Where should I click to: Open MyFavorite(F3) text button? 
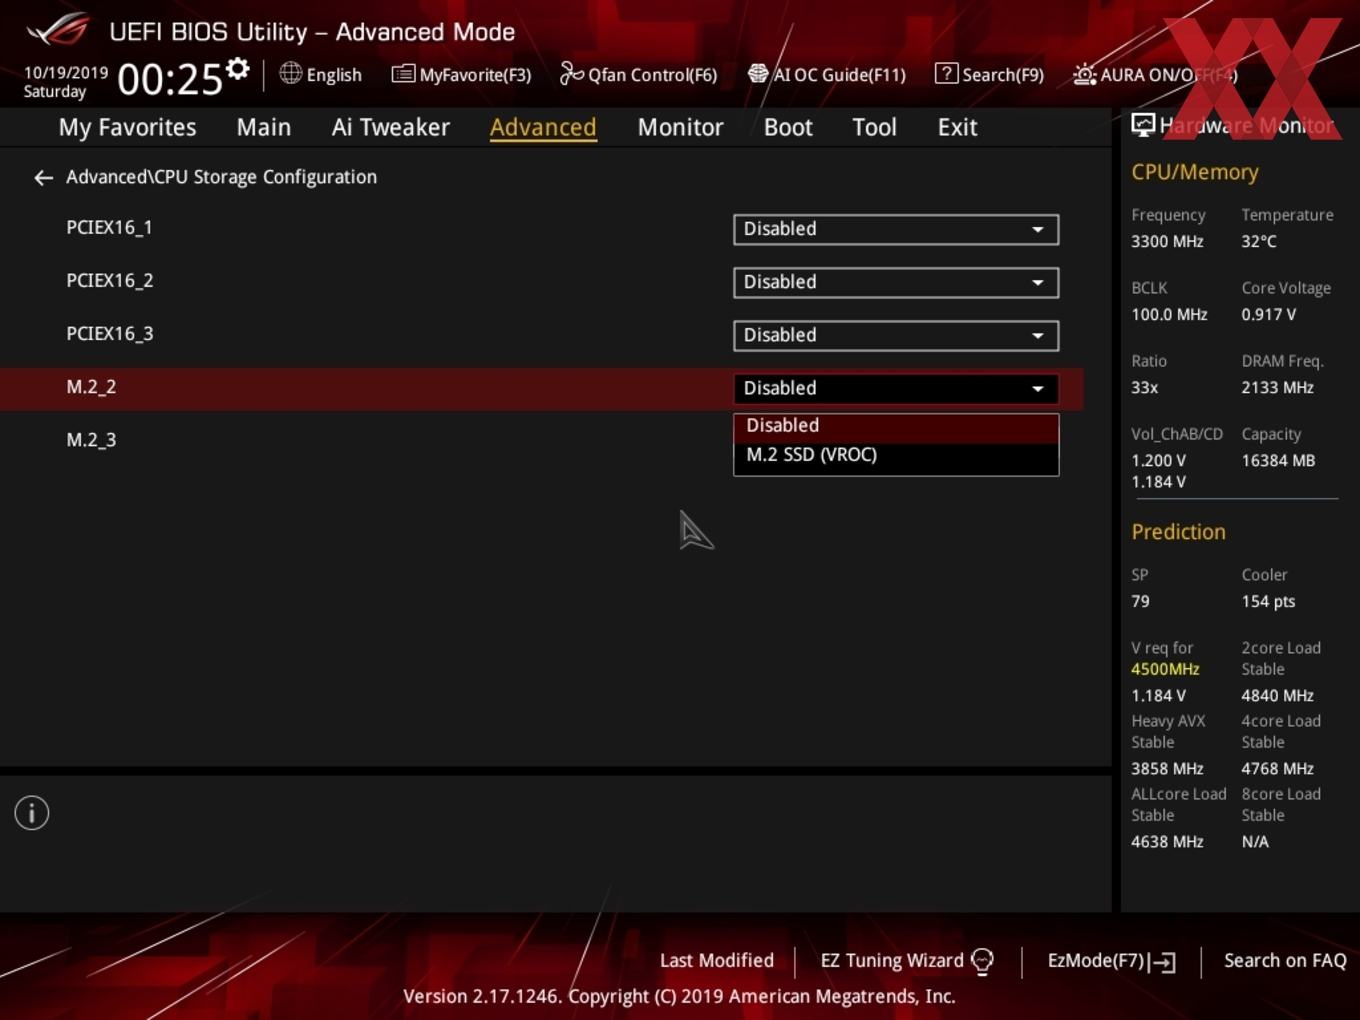click(475, 75)
